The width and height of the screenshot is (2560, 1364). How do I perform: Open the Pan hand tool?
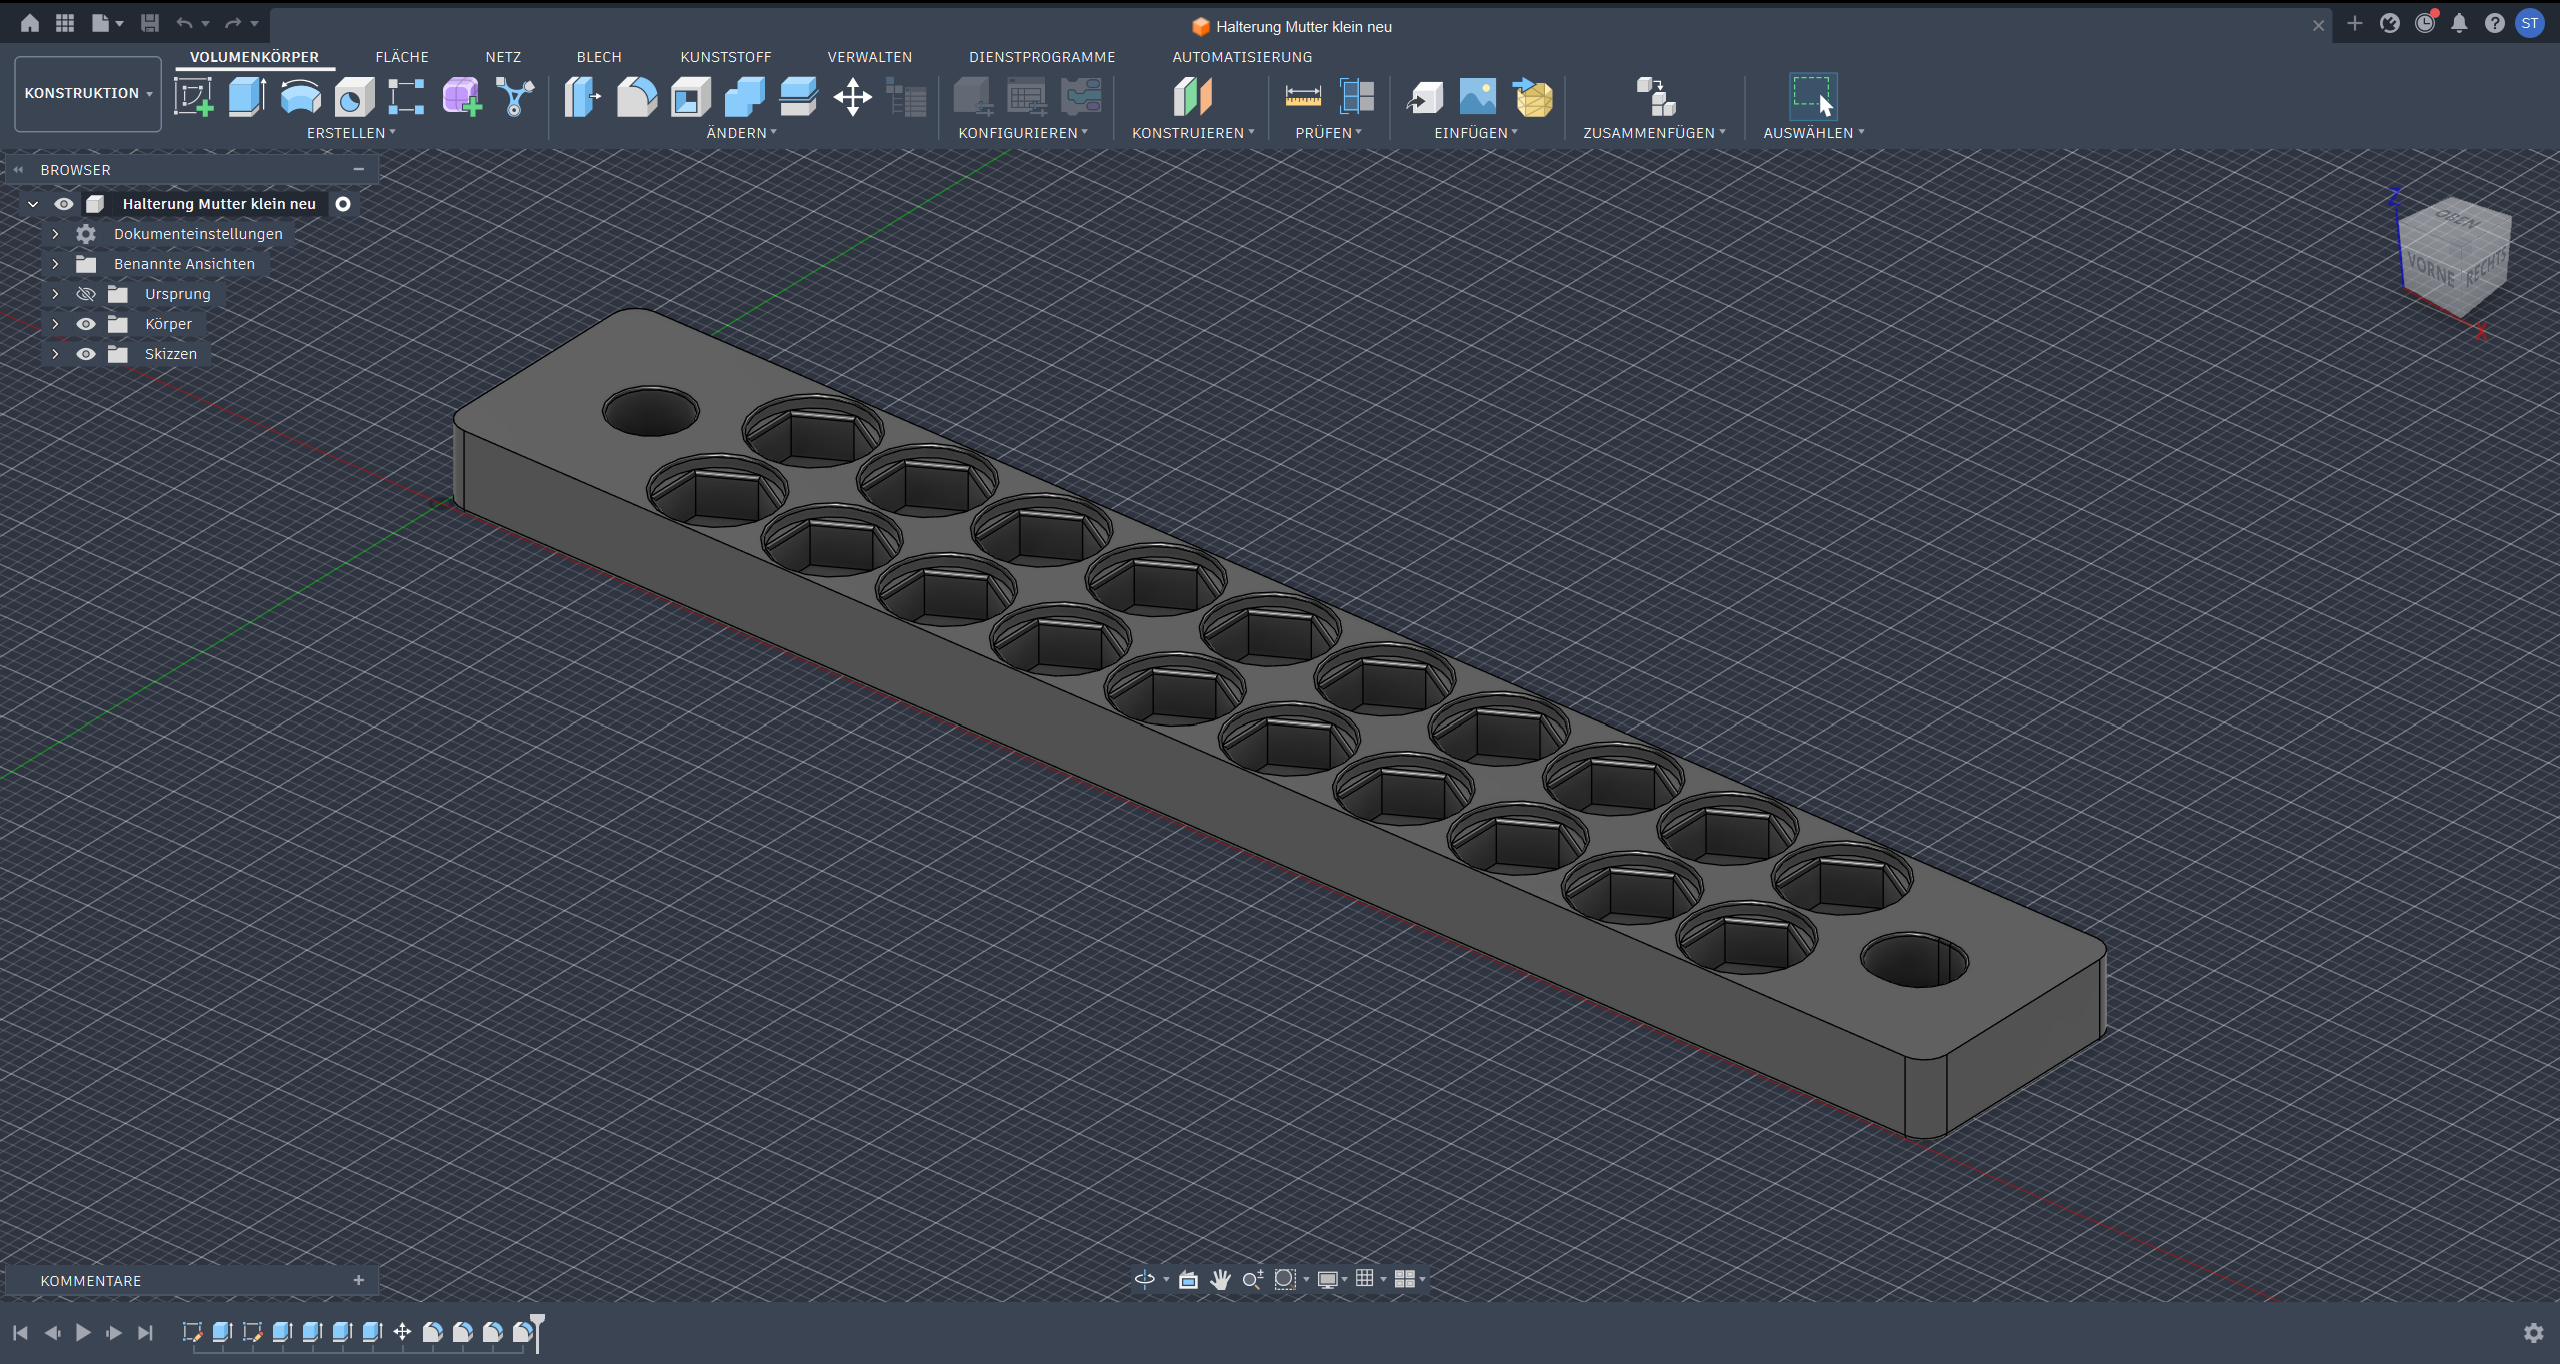tap(1220, 1279)
